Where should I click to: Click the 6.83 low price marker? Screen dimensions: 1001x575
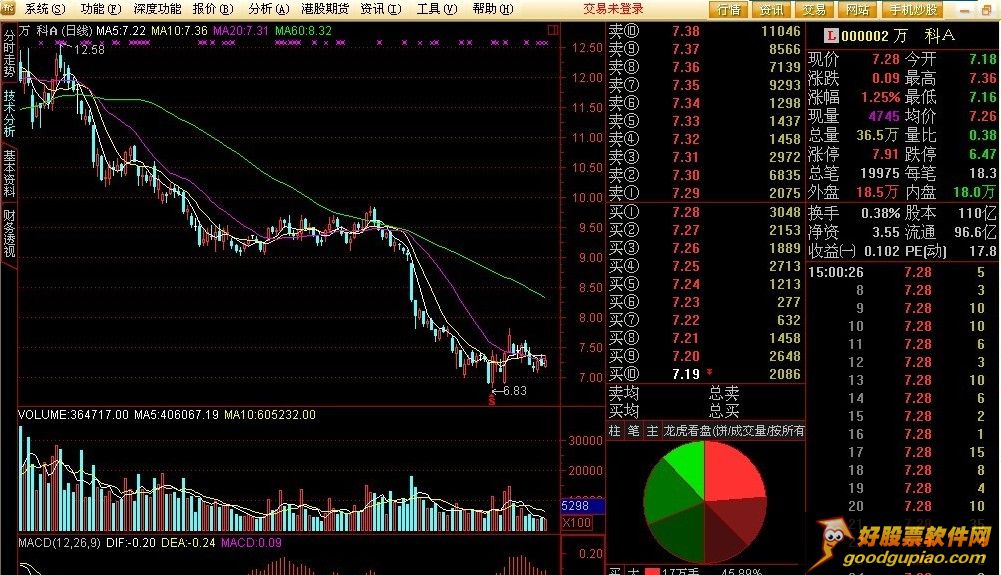pyautogui.click(x=515, y=391)
